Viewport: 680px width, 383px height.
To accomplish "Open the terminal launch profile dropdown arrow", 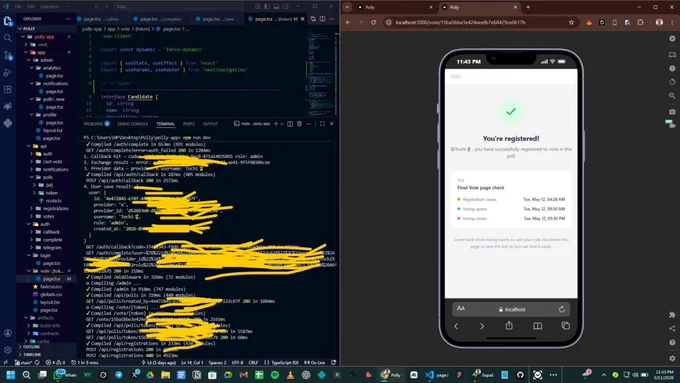I will pos(282,124).
